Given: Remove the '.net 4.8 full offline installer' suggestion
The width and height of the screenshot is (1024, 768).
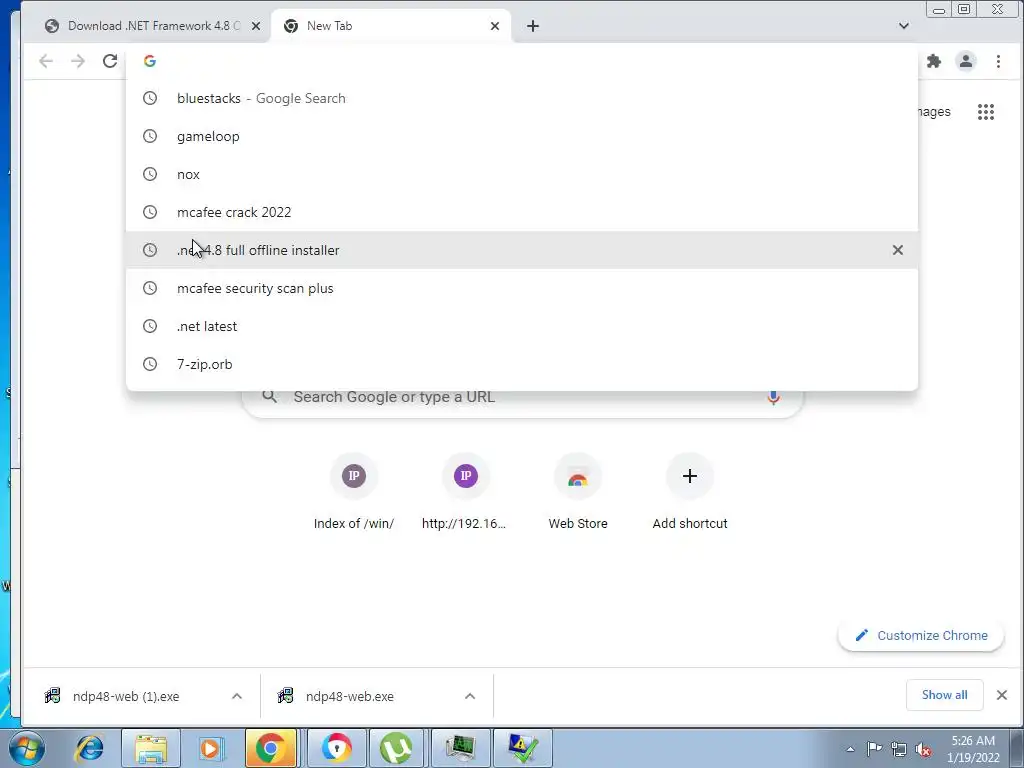Looking at the screenshot, I should pyautogui.click(x=897, y=250).
